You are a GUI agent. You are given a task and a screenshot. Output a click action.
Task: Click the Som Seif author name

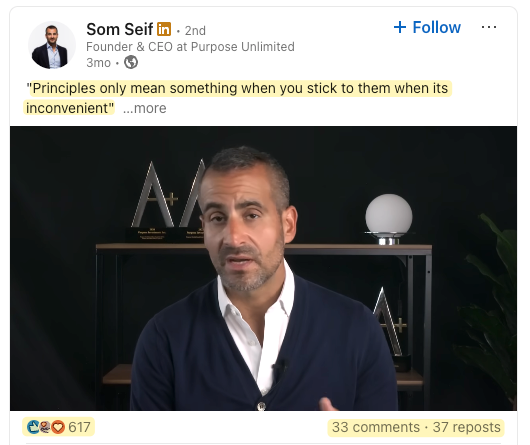(x=120, y=29)
